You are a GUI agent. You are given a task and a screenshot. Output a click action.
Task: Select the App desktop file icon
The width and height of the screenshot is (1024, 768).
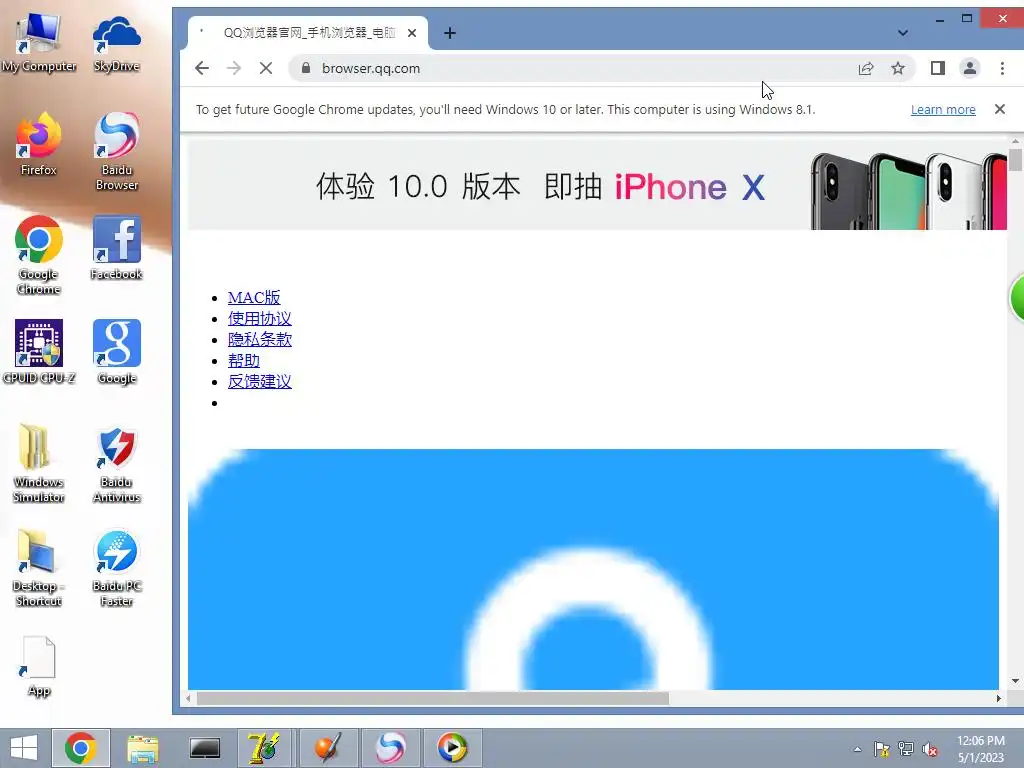pyautogui.click(x=39, y=666)
